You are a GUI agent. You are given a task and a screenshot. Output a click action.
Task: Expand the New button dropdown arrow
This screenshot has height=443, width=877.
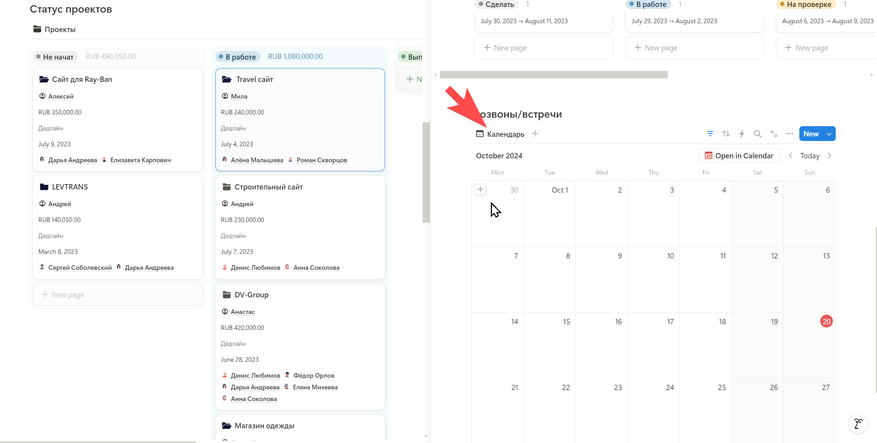point(829,134)
